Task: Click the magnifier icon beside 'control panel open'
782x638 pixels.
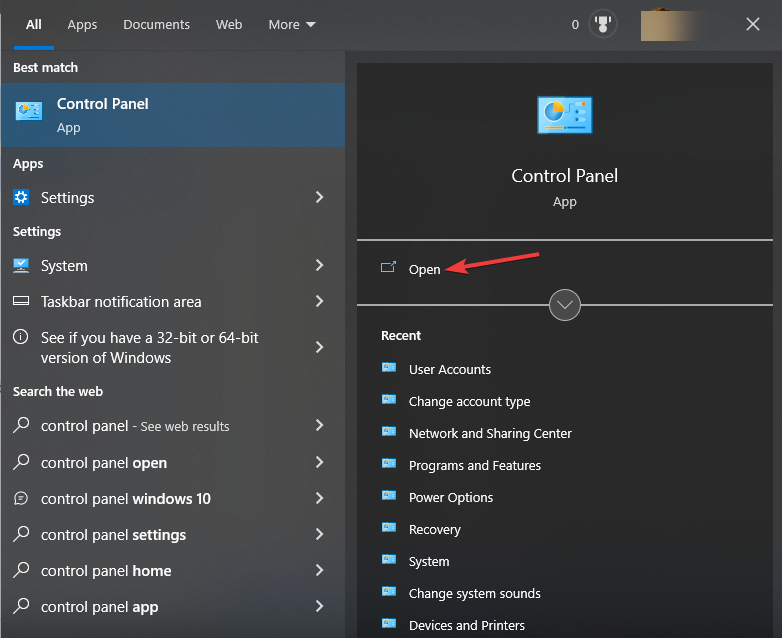Action: (x=21, y=462)
